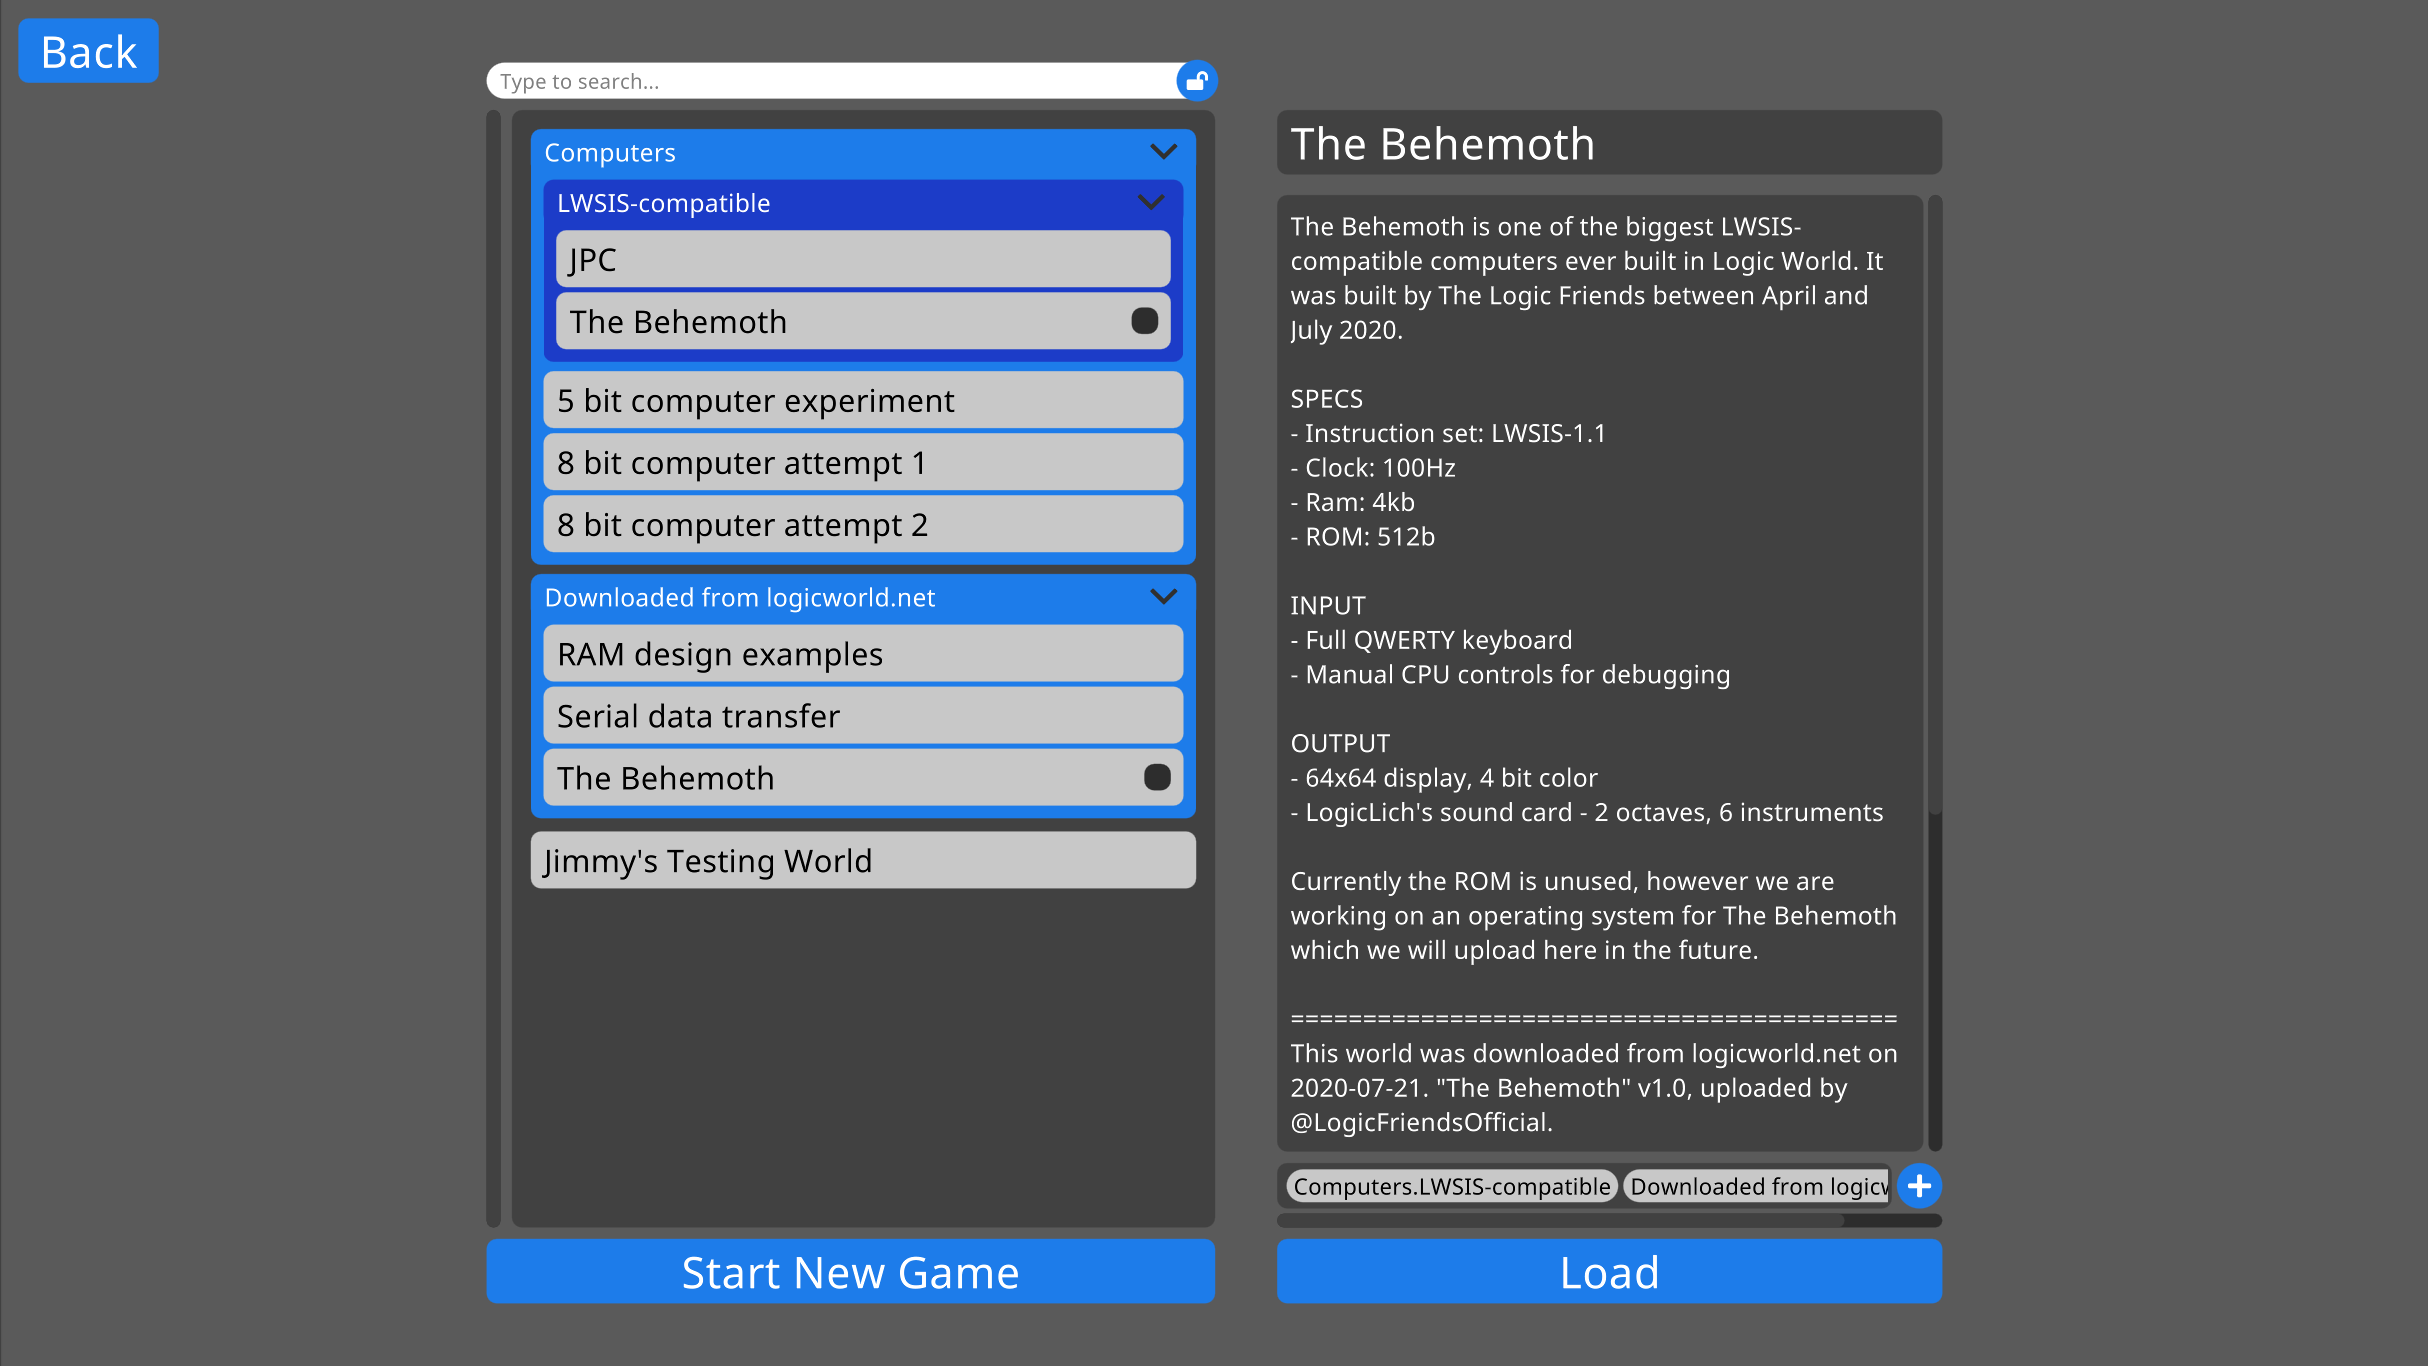
Task: Click the lock icon beside search
Action: click(x=1197, y=81)
